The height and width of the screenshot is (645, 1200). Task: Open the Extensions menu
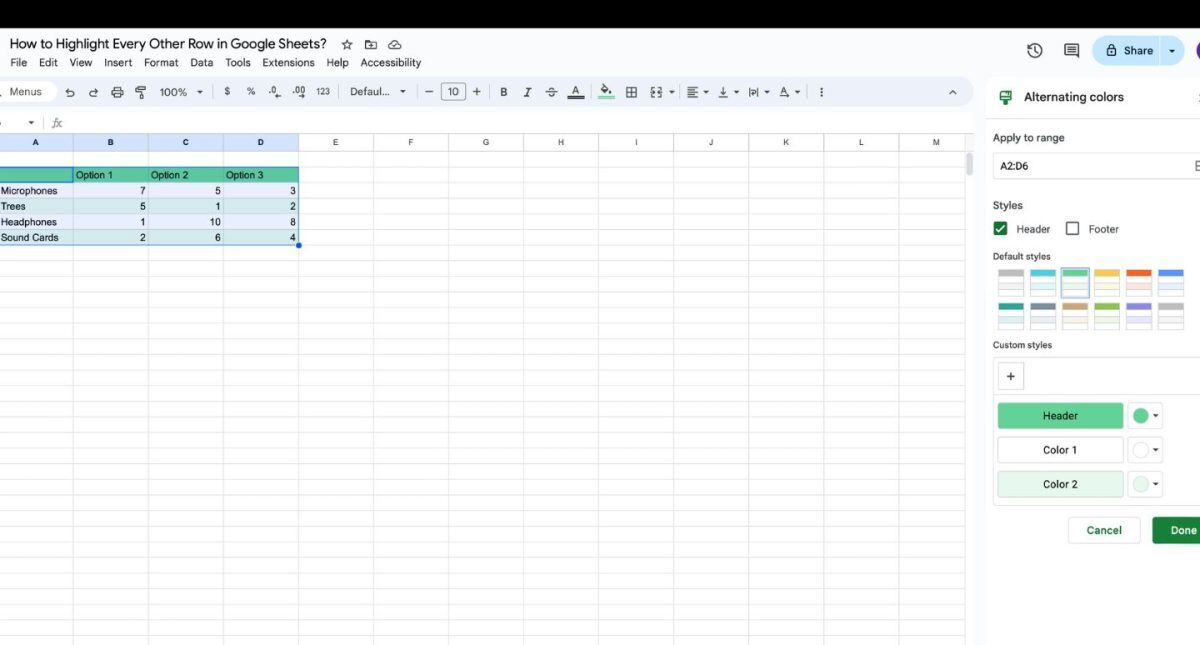coord(288,62)
